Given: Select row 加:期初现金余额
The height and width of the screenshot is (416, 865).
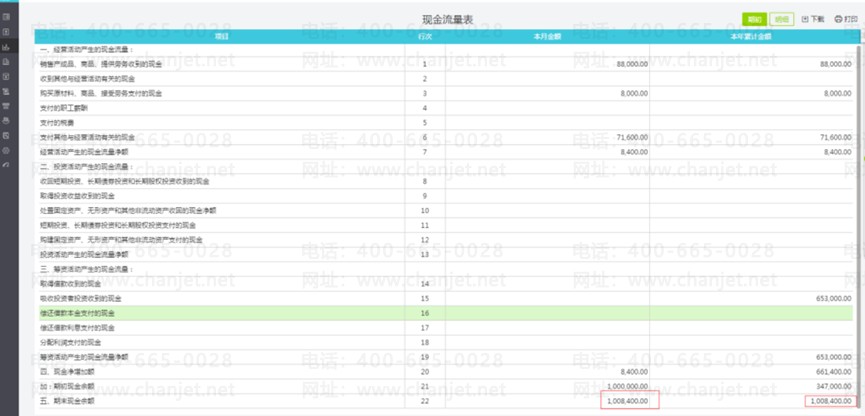Looking at the screenshot, I should (x=444, y=386).
